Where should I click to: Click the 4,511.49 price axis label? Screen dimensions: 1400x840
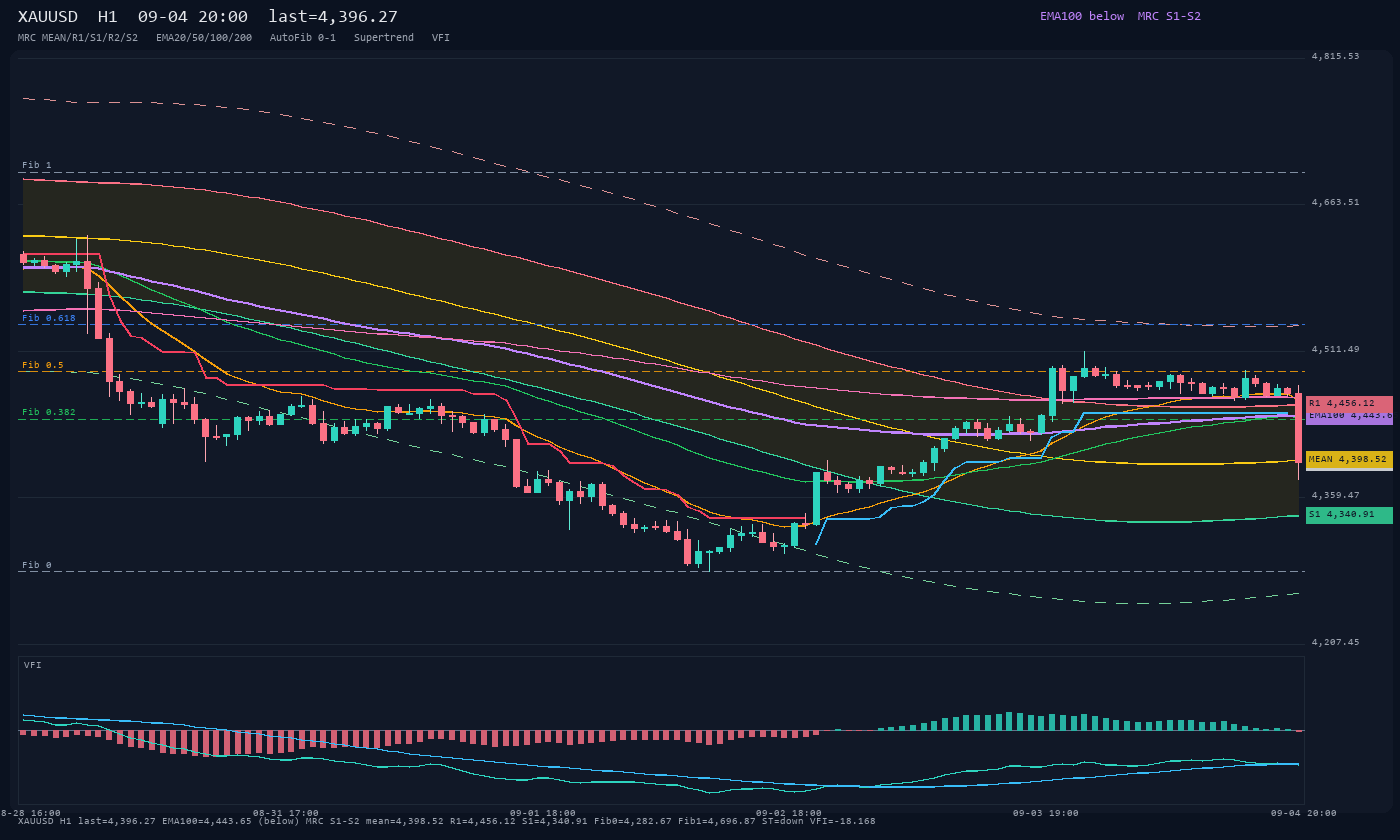pos(1336,349)
